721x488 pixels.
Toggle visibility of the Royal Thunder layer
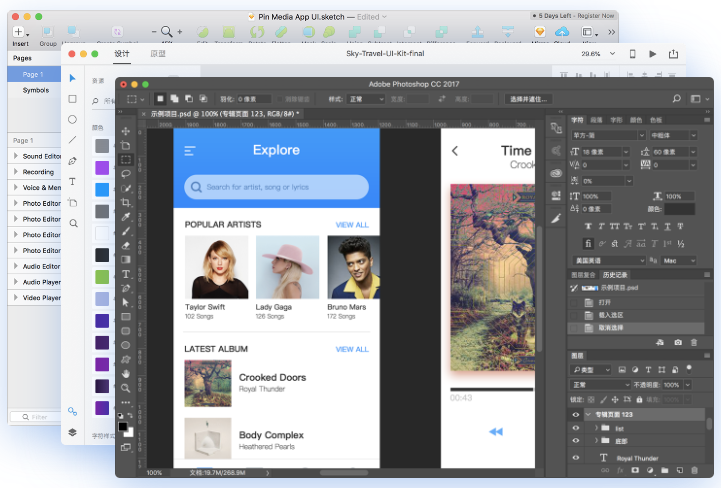(575, 458)
